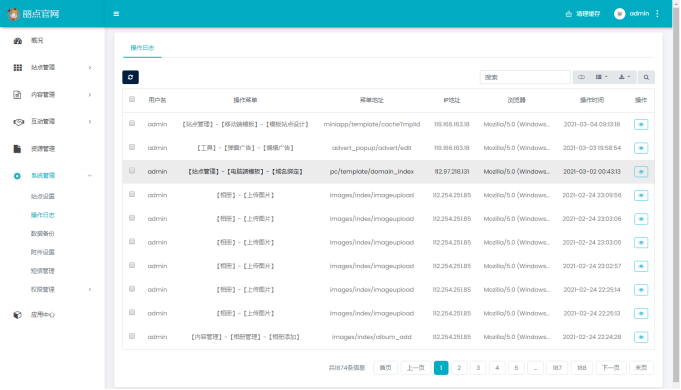681x390 pixels.
Task: Go to 站点设置 in the sidebar
Action: 43,196
